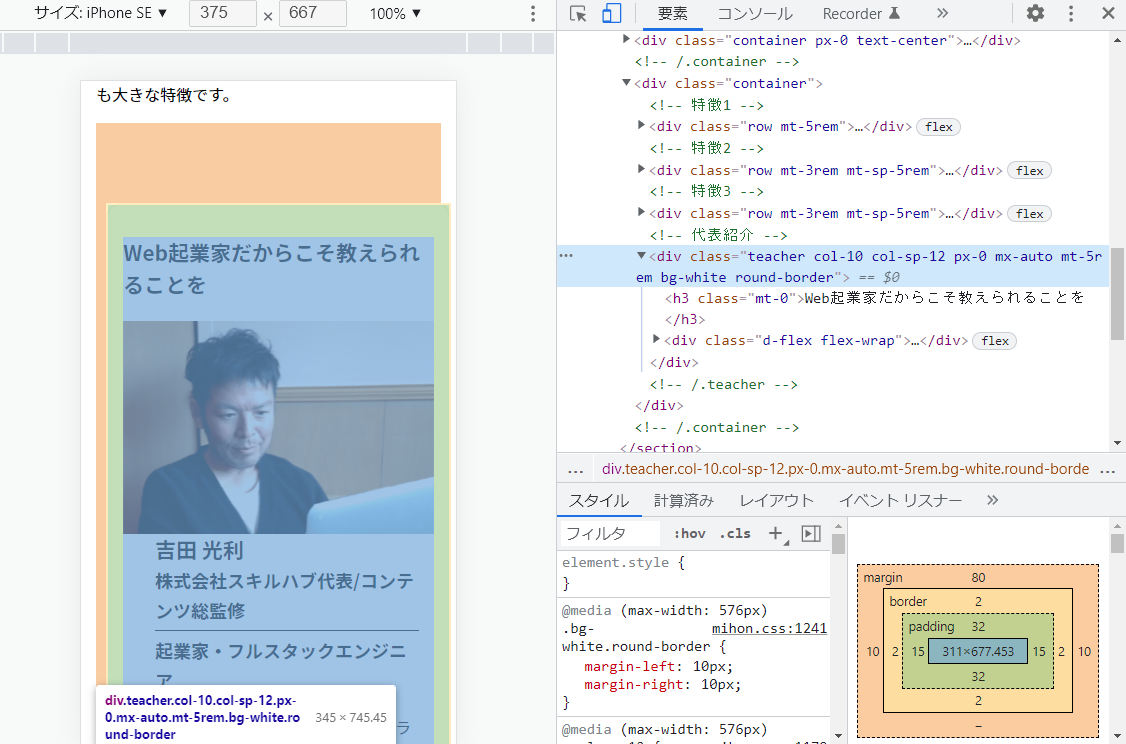Switch to the コンソール tab
Image resolution: width=1126 pixels, height=744 pixels.
click(x=755, y=14)
